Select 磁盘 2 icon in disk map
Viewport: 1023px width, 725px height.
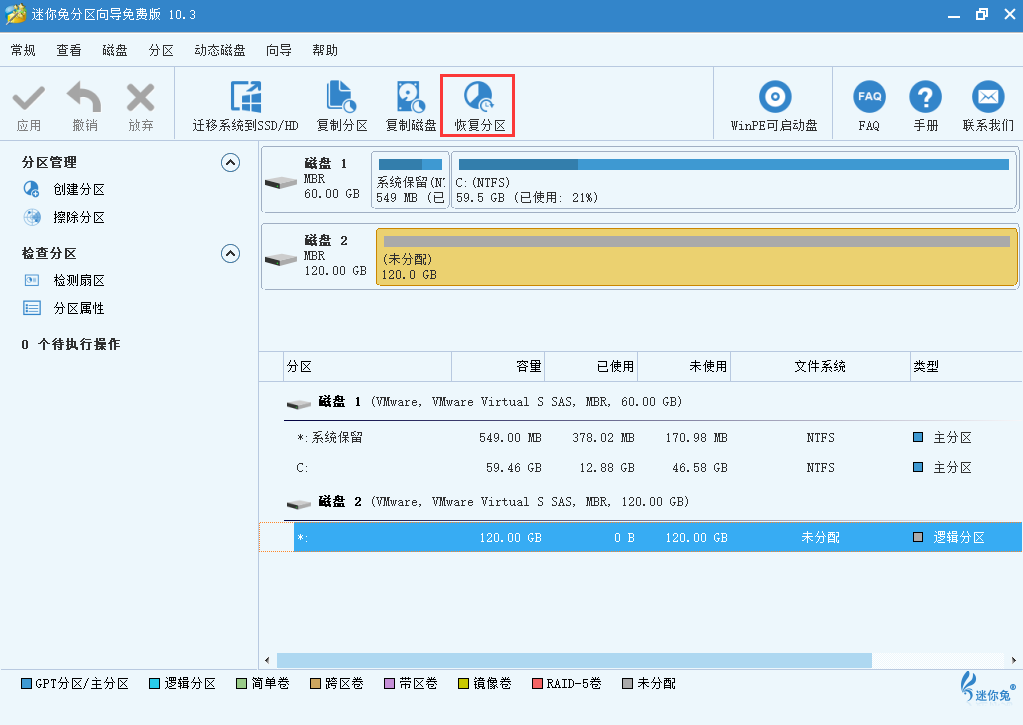(x=281, y=260)
